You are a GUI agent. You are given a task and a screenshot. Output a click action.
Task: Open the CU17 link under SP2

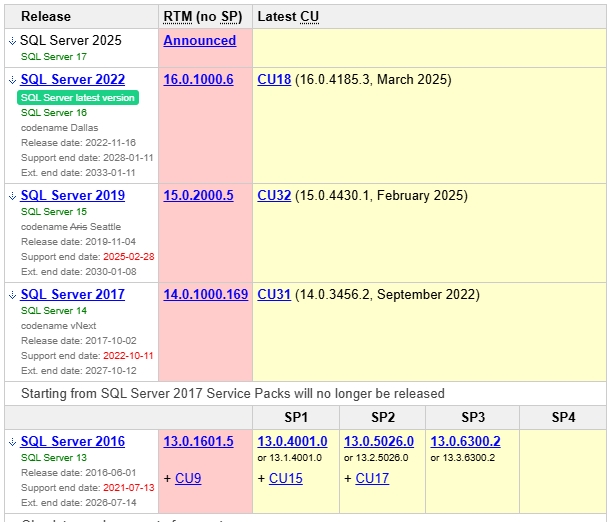(x=372, y=478)
